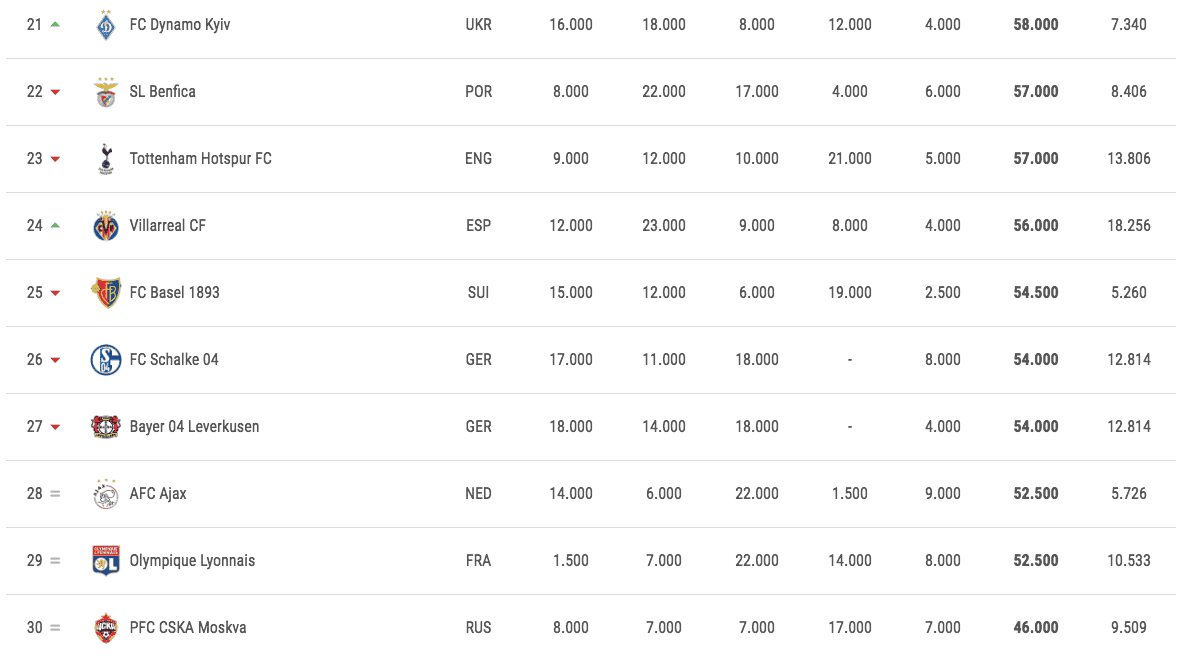
Task: Click the green up arrow at rank 21
Action: [55, 24]
